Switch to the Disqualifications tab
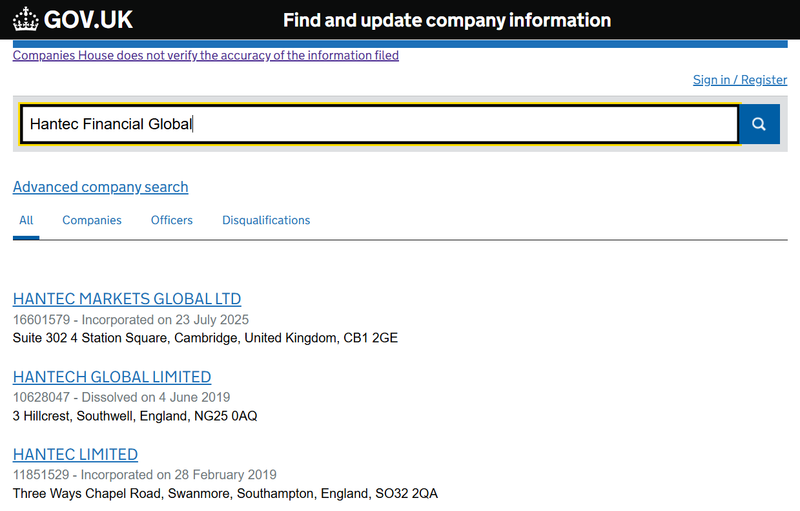Viewport: 800px width, 511px height. click(266, 220)
